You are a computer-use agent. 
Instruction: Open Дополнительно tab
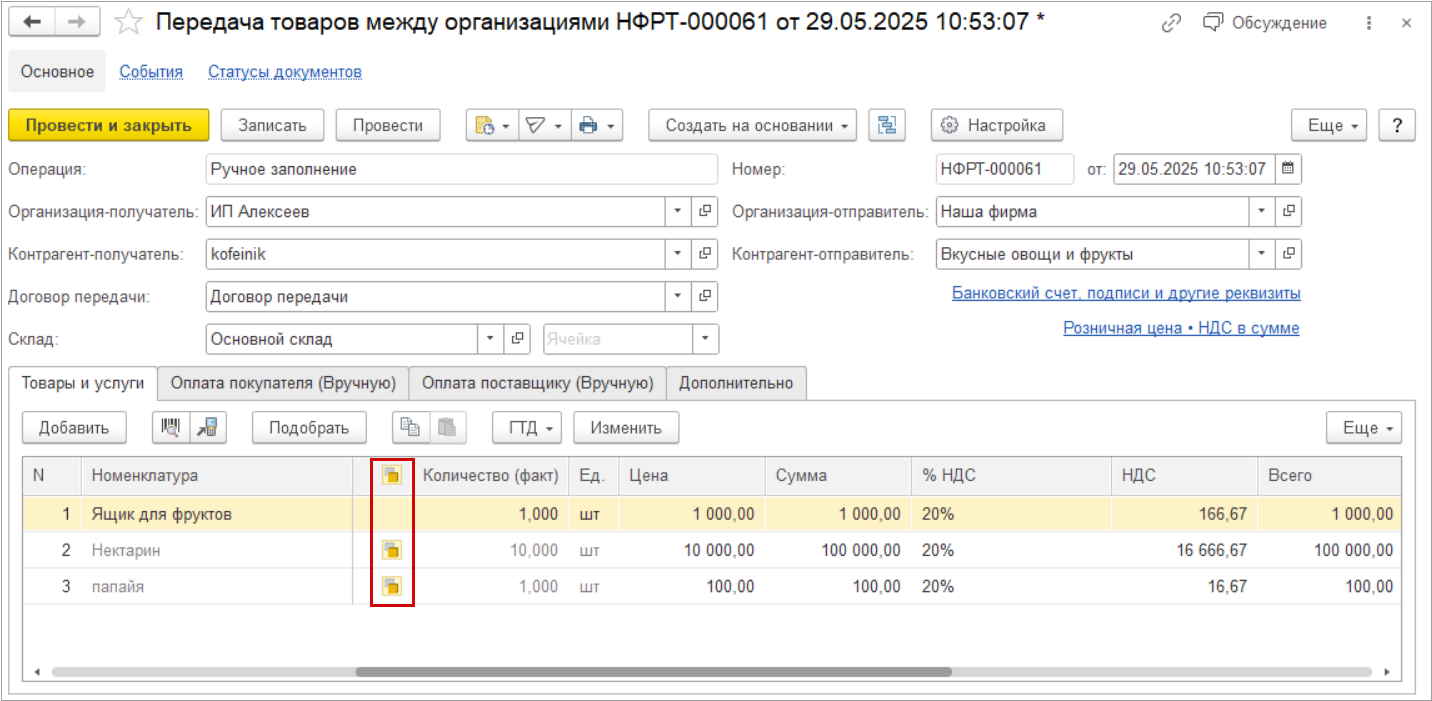coord(737,383)
